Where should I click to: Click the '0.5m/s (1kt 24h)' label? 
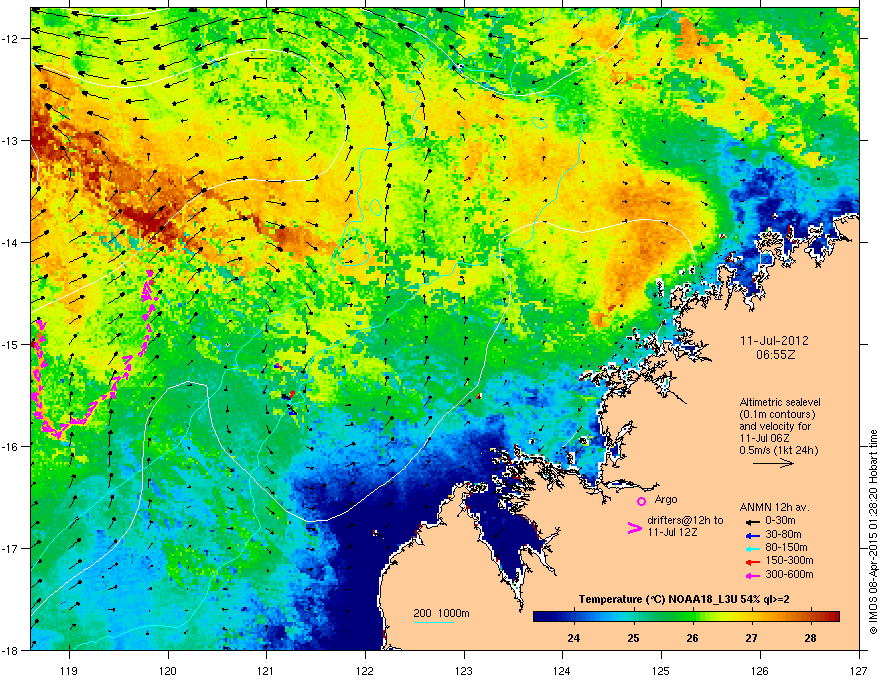coord(778,450)
